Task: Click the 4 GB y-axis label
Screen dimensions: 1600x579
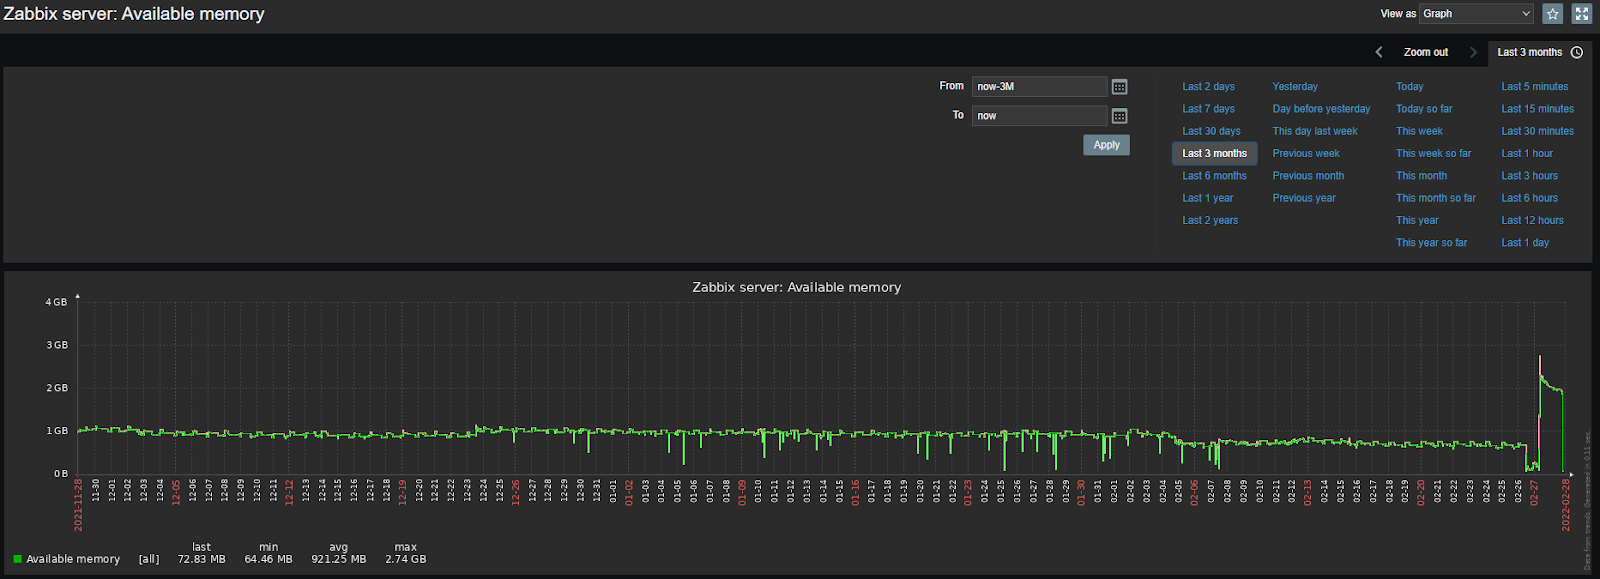Action: click(56, 302)
